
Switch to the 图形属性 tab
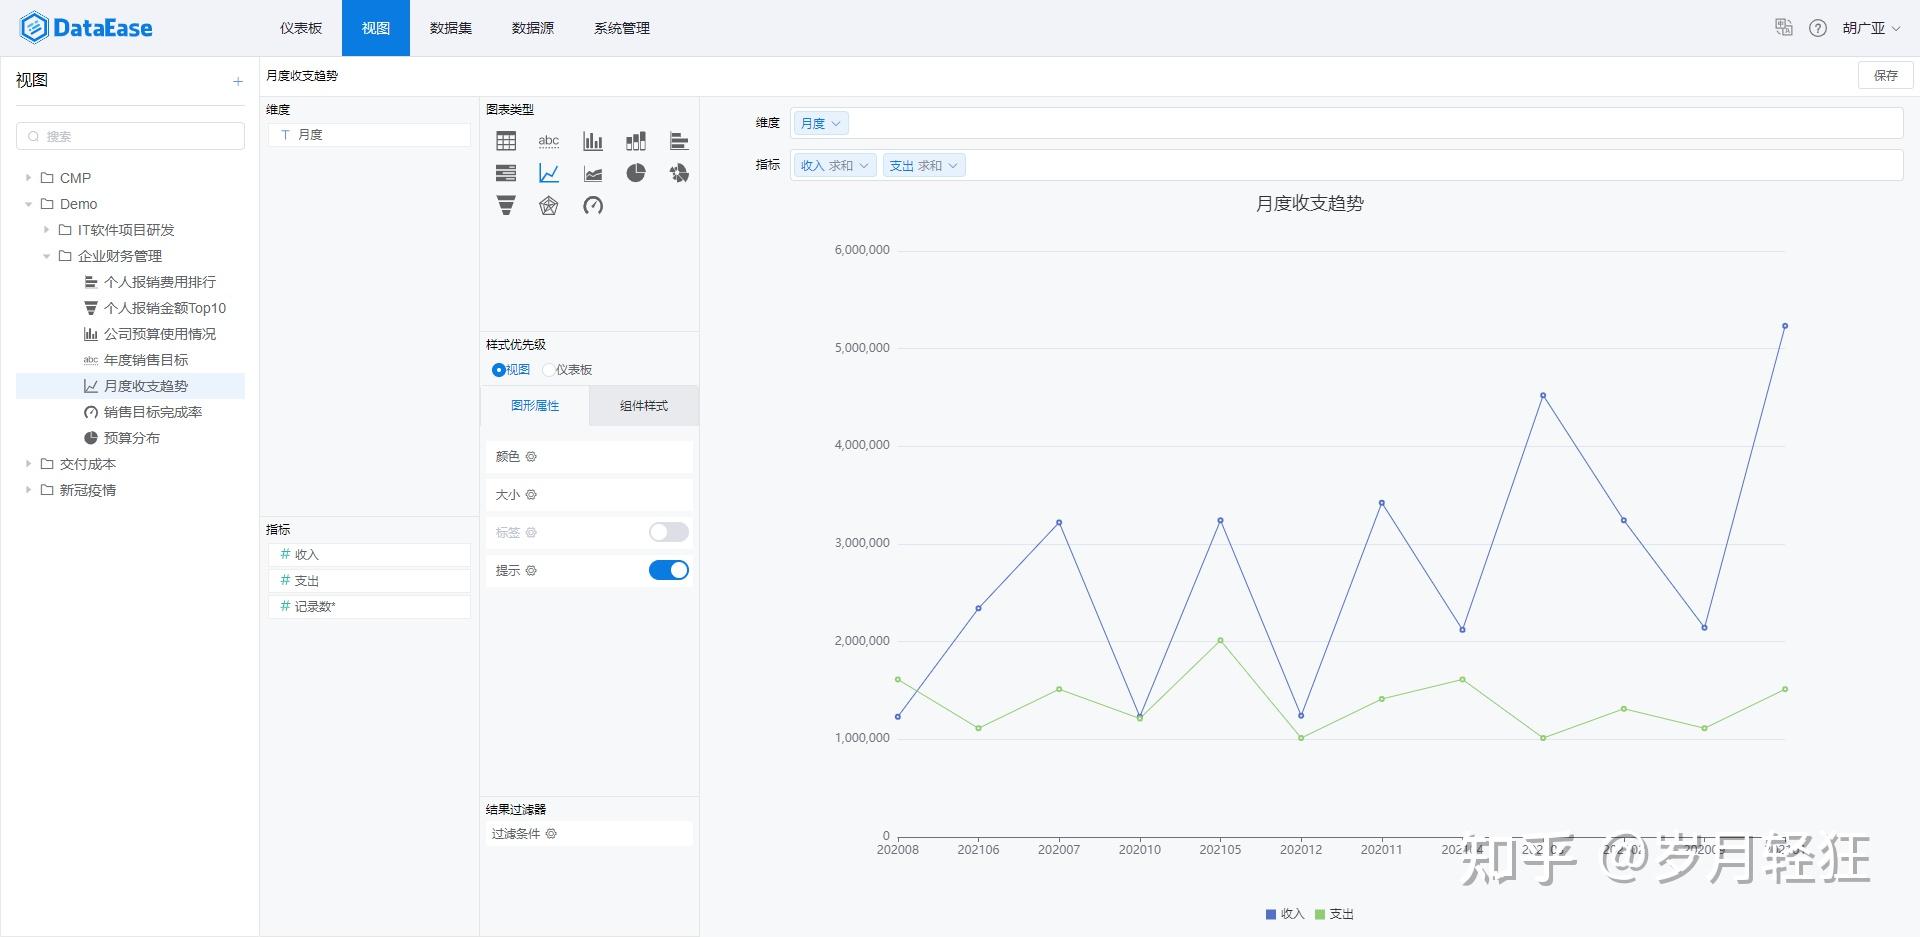click(x=535, y=406)
